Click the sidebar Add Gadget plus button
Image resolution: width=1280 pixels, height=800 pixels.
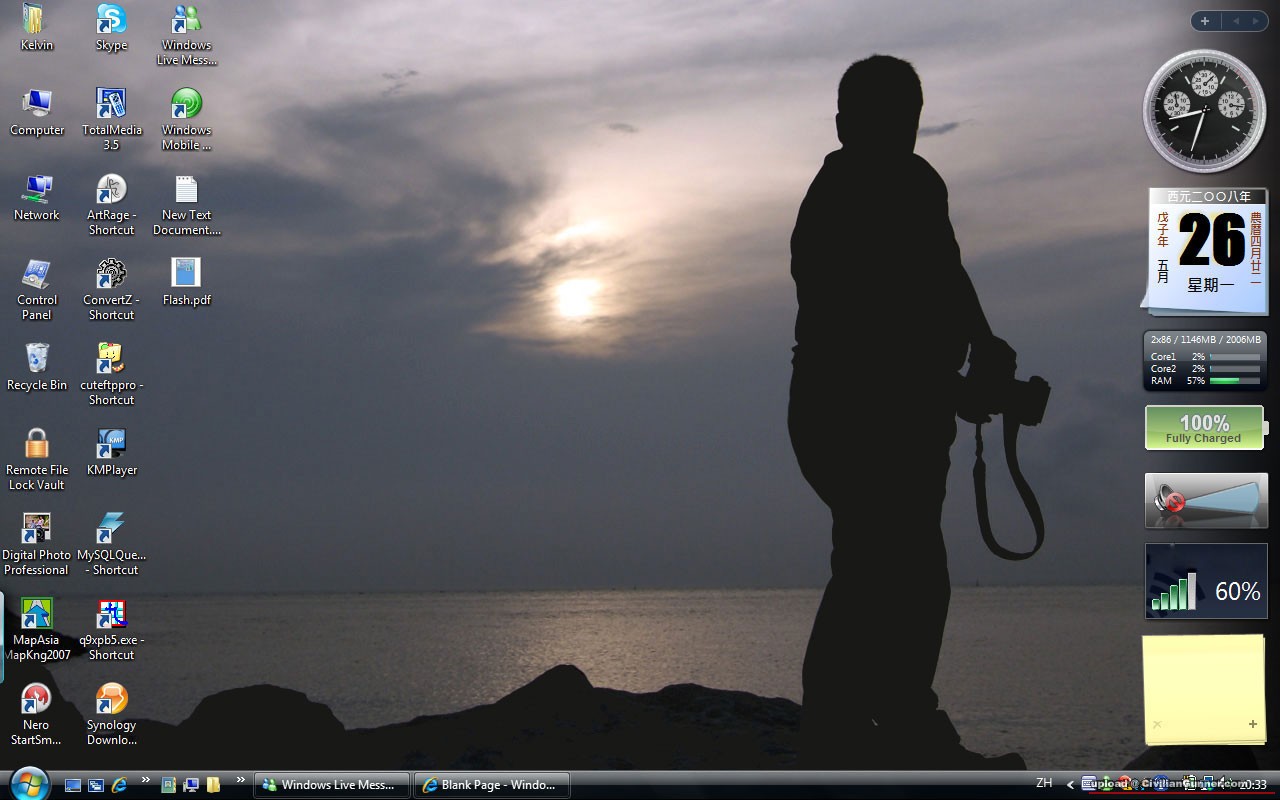point(1205,21)
